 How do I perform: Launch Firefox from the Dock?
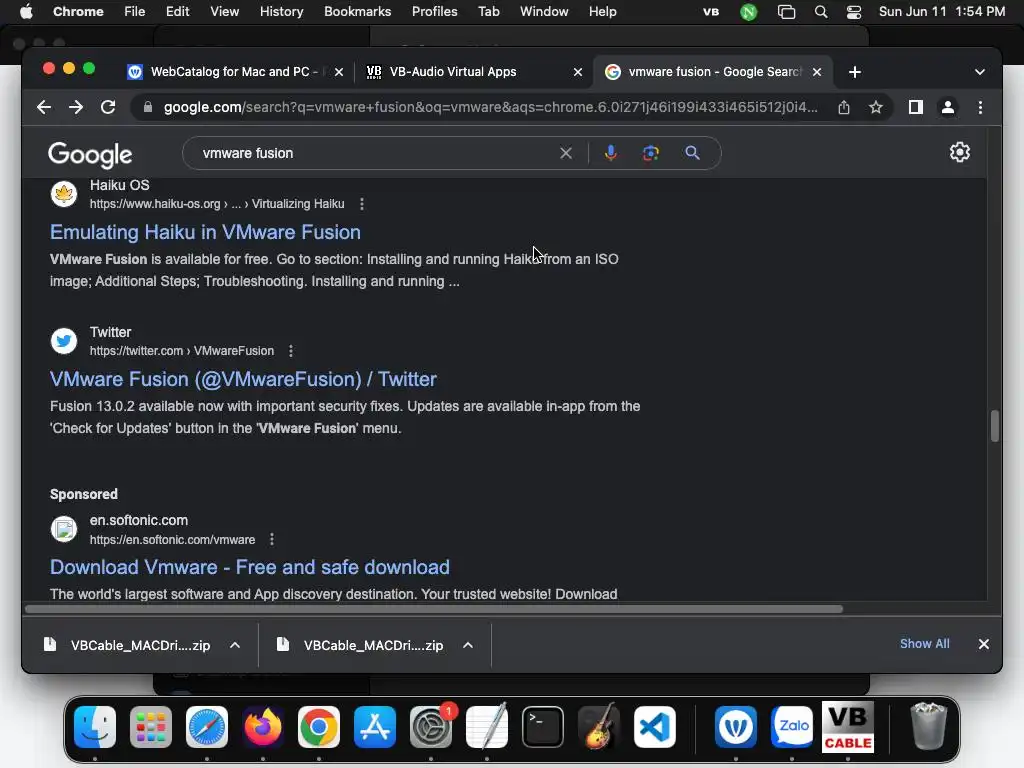click(263, 727)
